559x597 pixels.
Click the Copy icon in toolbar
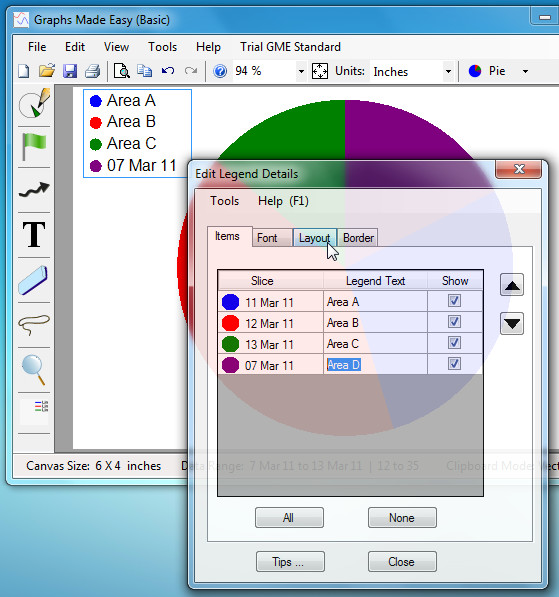(x=145, y=71)
